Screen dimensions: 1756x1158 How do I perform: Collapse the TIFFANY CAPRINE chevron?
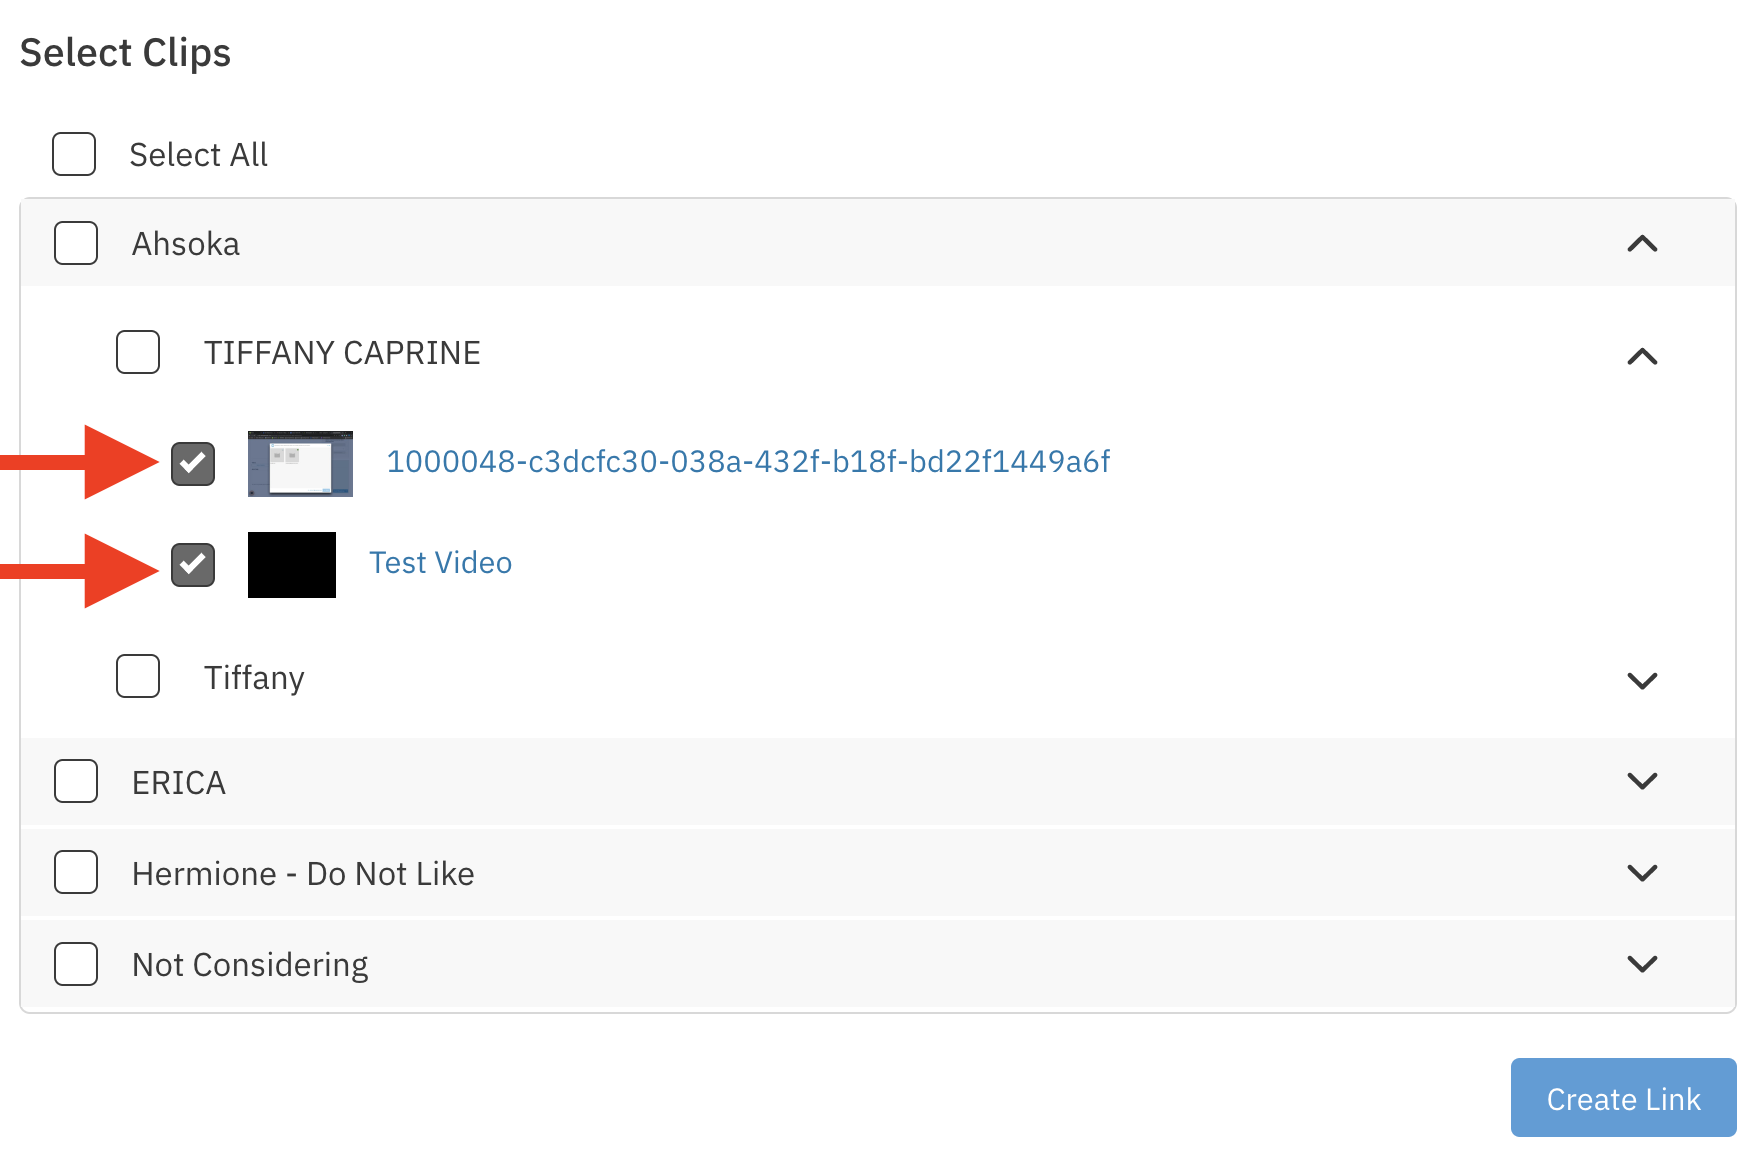[x=1642, y=356]
